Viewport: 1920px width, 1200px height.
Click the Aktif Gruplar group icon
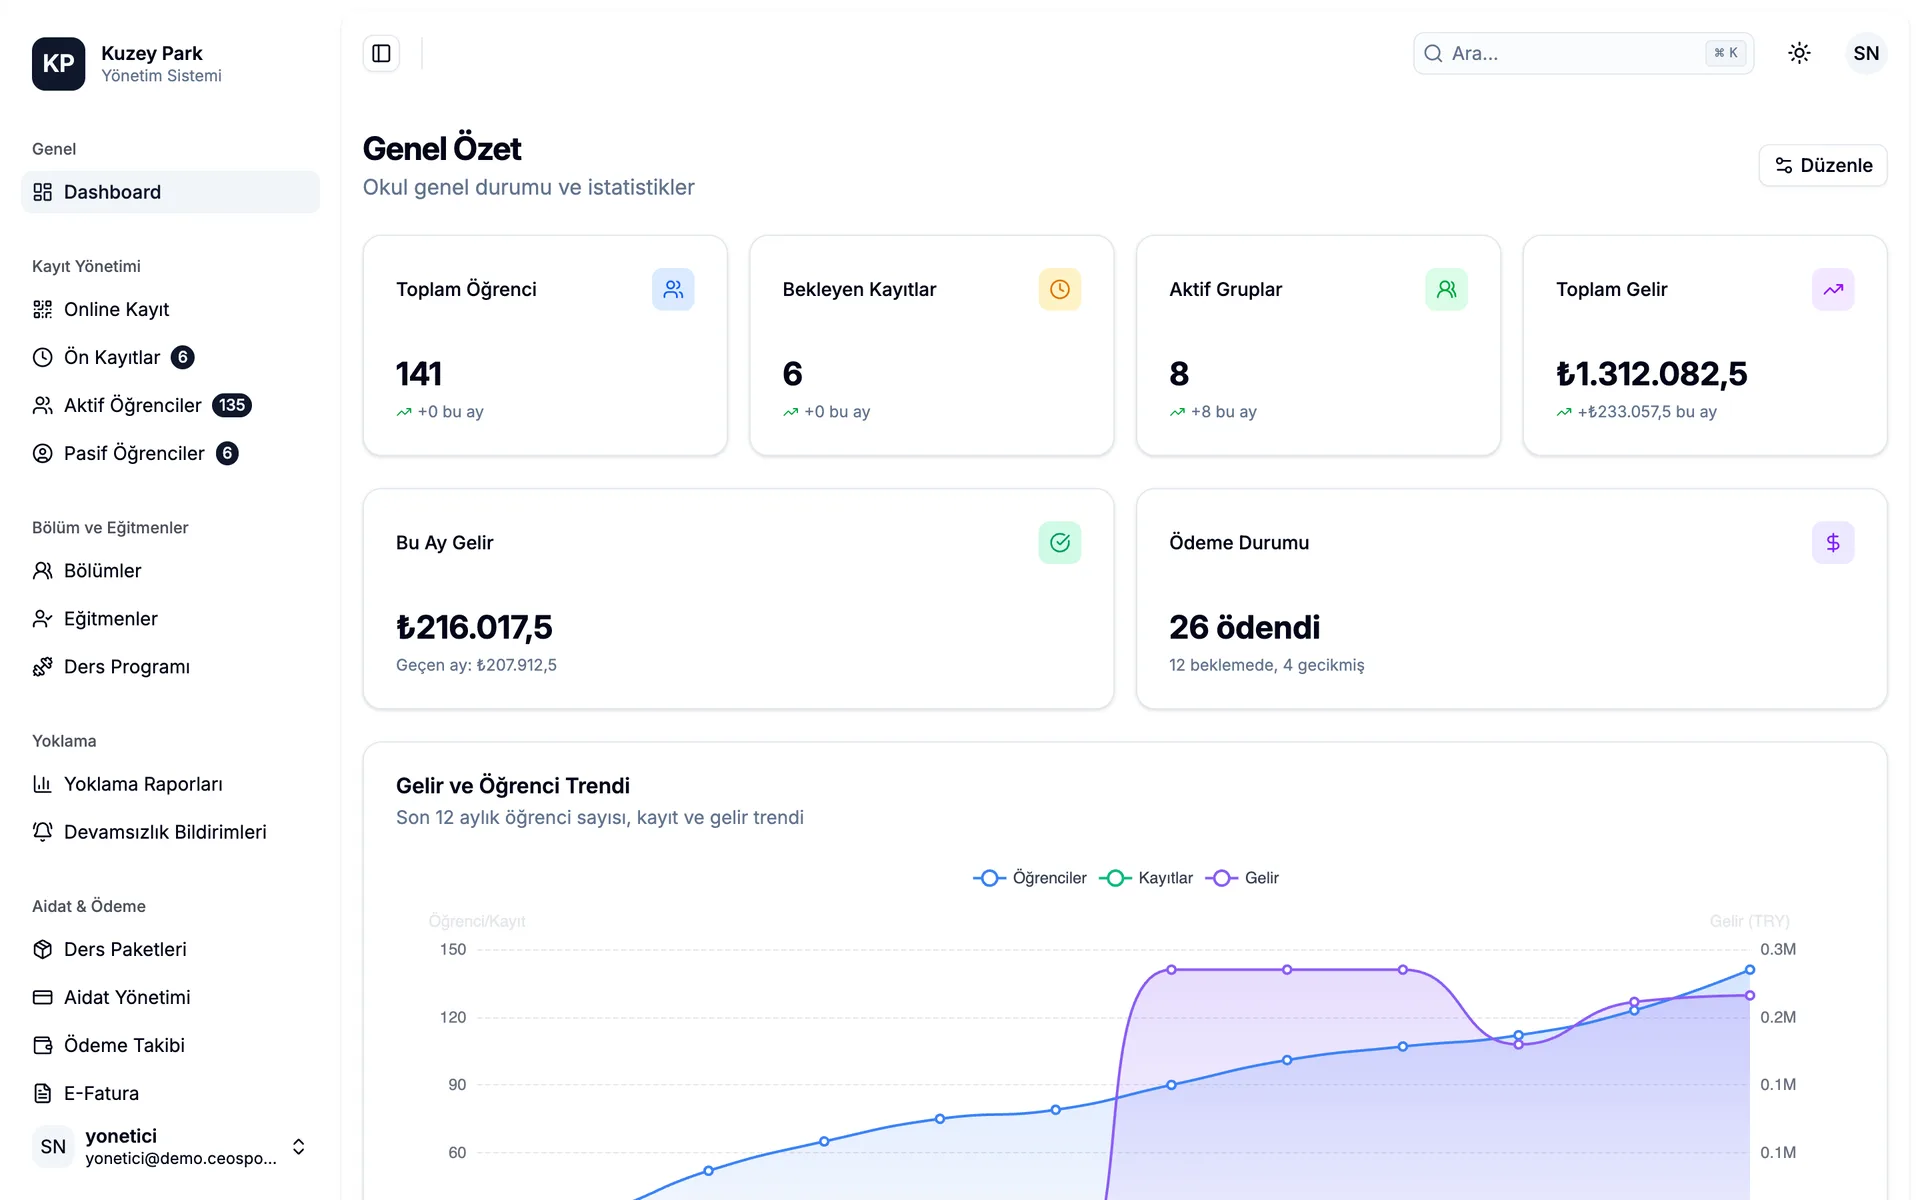[x=1446, y=289]
